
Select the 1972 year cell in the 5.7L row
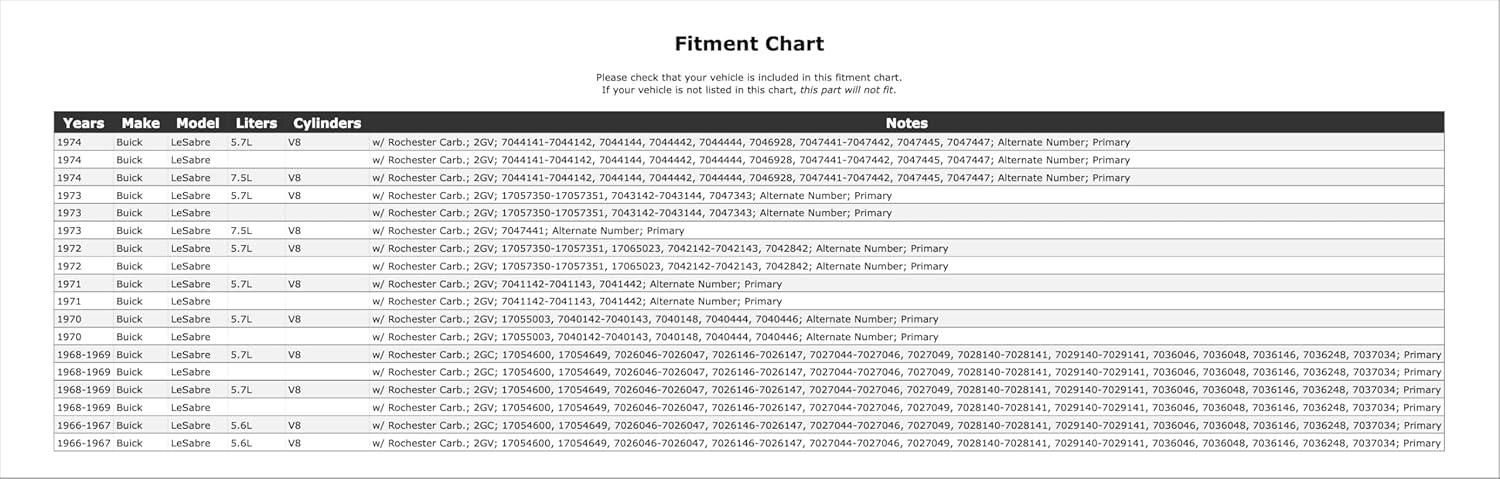tap(70, 249)
